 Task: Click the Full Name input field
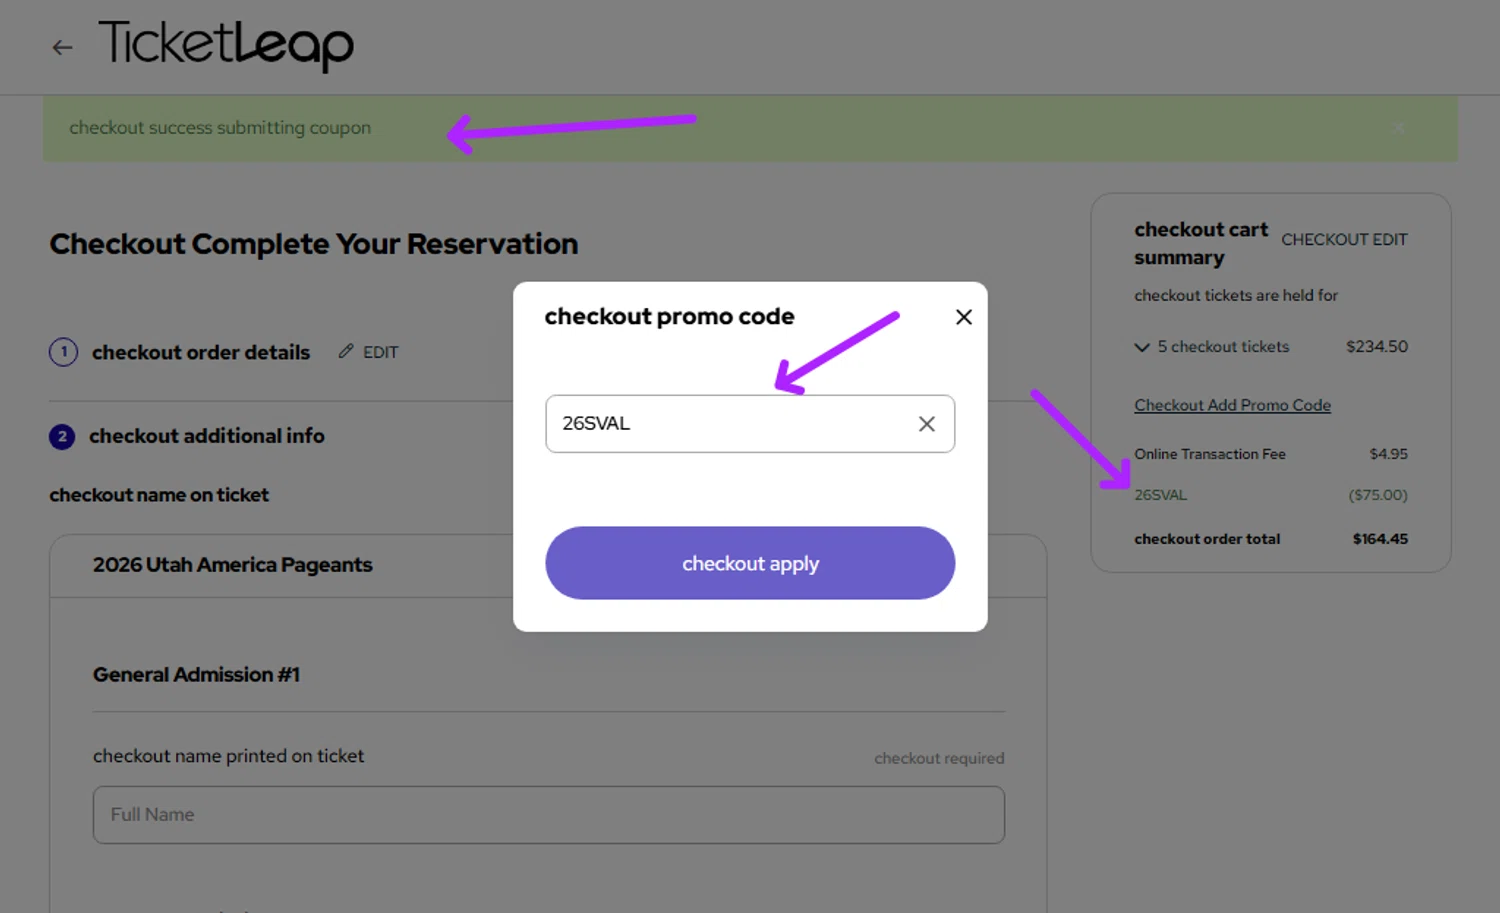(x=548, y=815)
